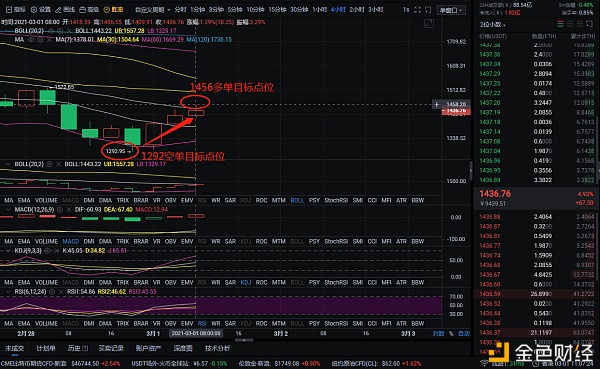Select the 1小时 interval

[319, 10]
